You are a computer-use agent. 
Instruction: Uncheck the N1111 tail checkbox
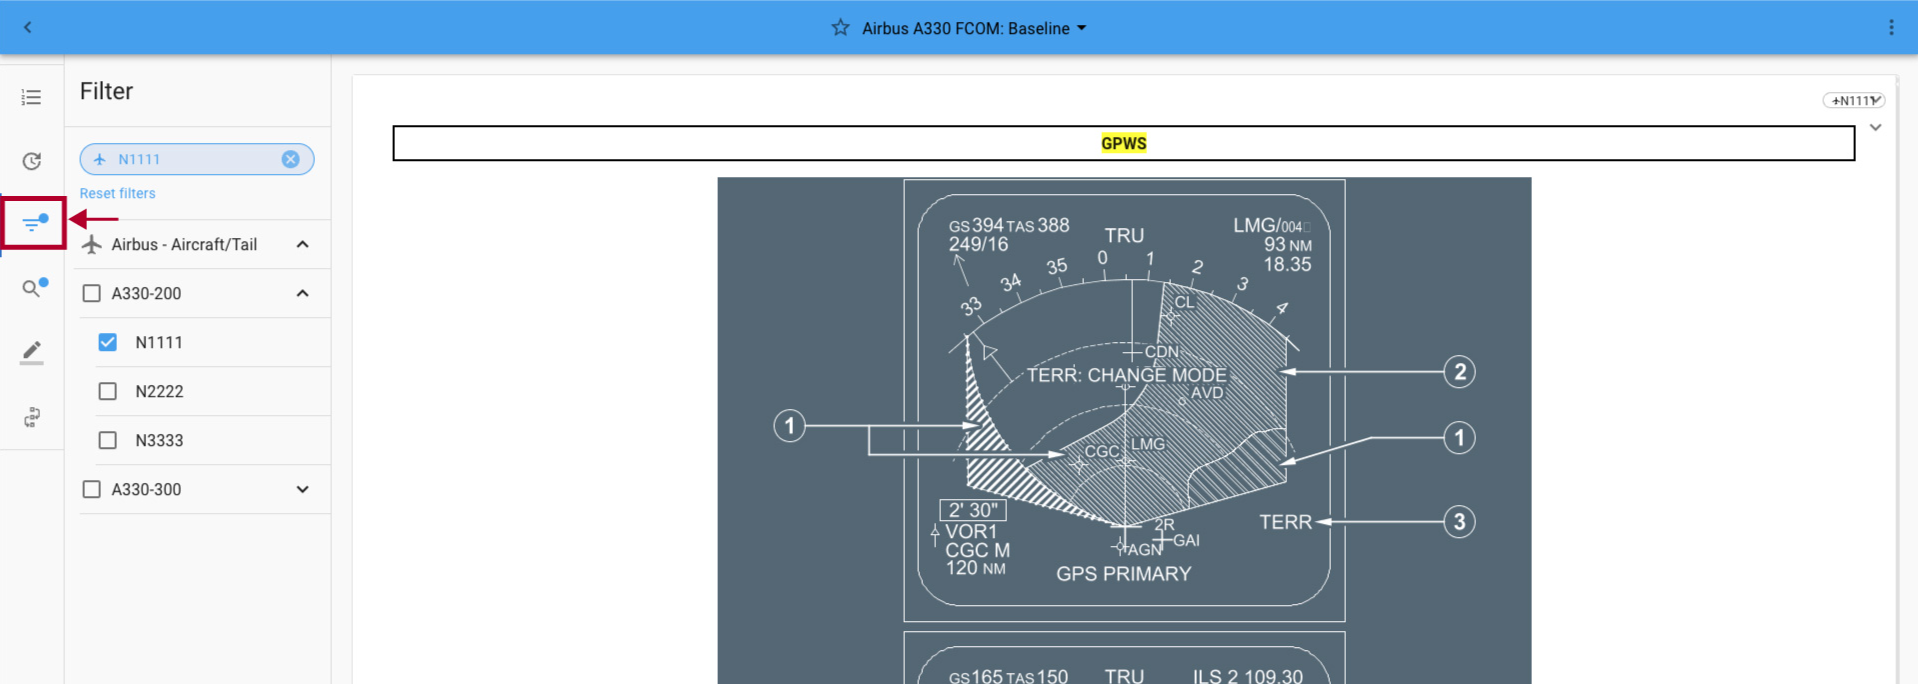108,342
